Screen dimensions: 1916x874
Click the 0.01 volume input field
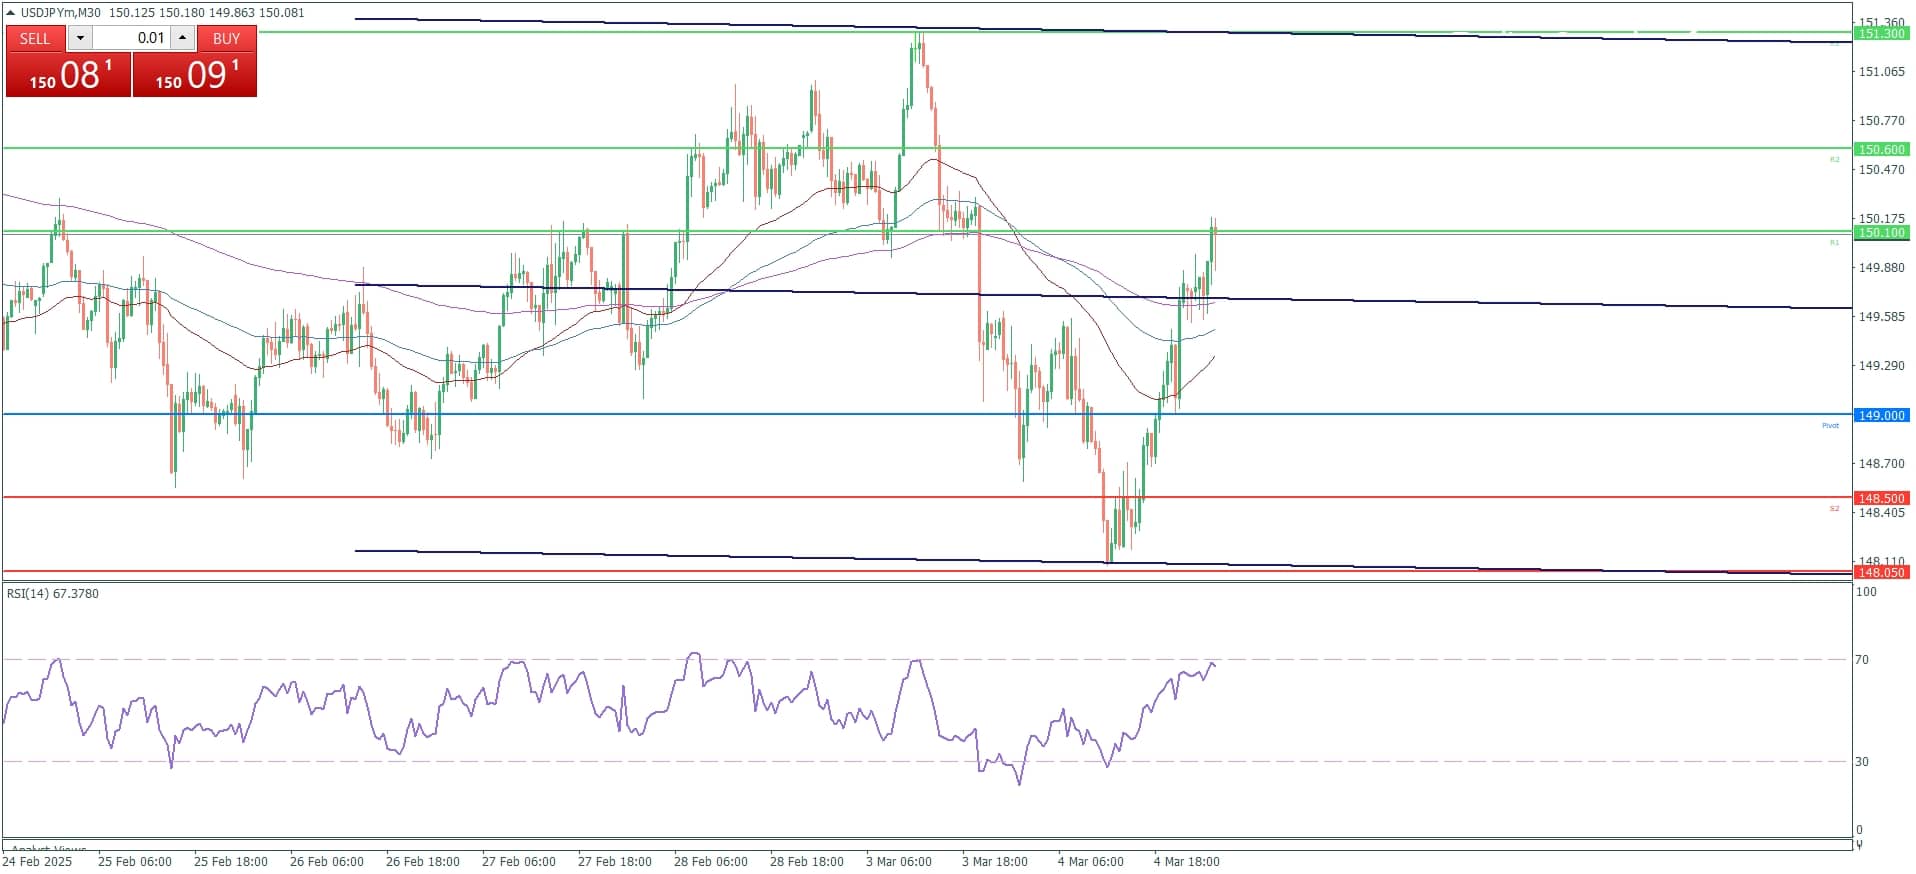tap(131, 38)
